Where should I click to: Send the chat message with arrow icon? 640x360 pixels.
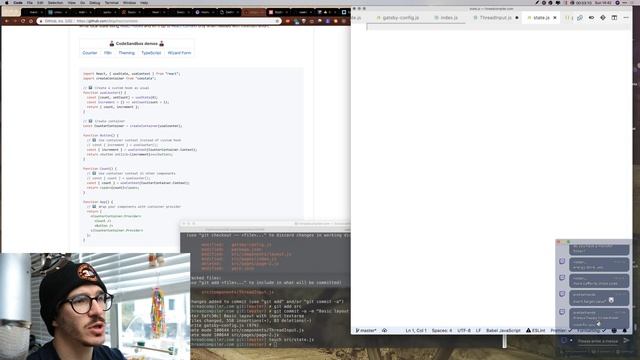tap(626, 340)
